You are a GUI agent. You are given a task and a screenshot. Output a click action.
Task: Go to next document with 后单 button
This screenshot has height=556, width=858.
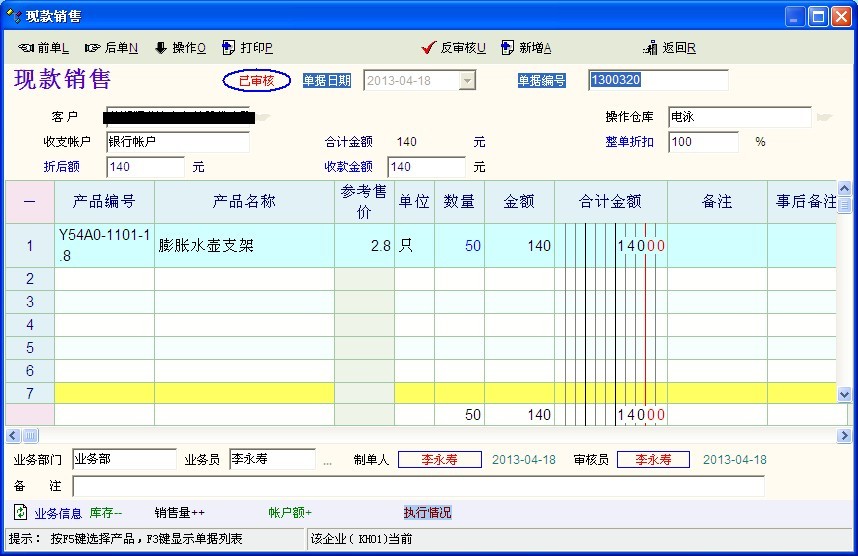pos(111,48)
